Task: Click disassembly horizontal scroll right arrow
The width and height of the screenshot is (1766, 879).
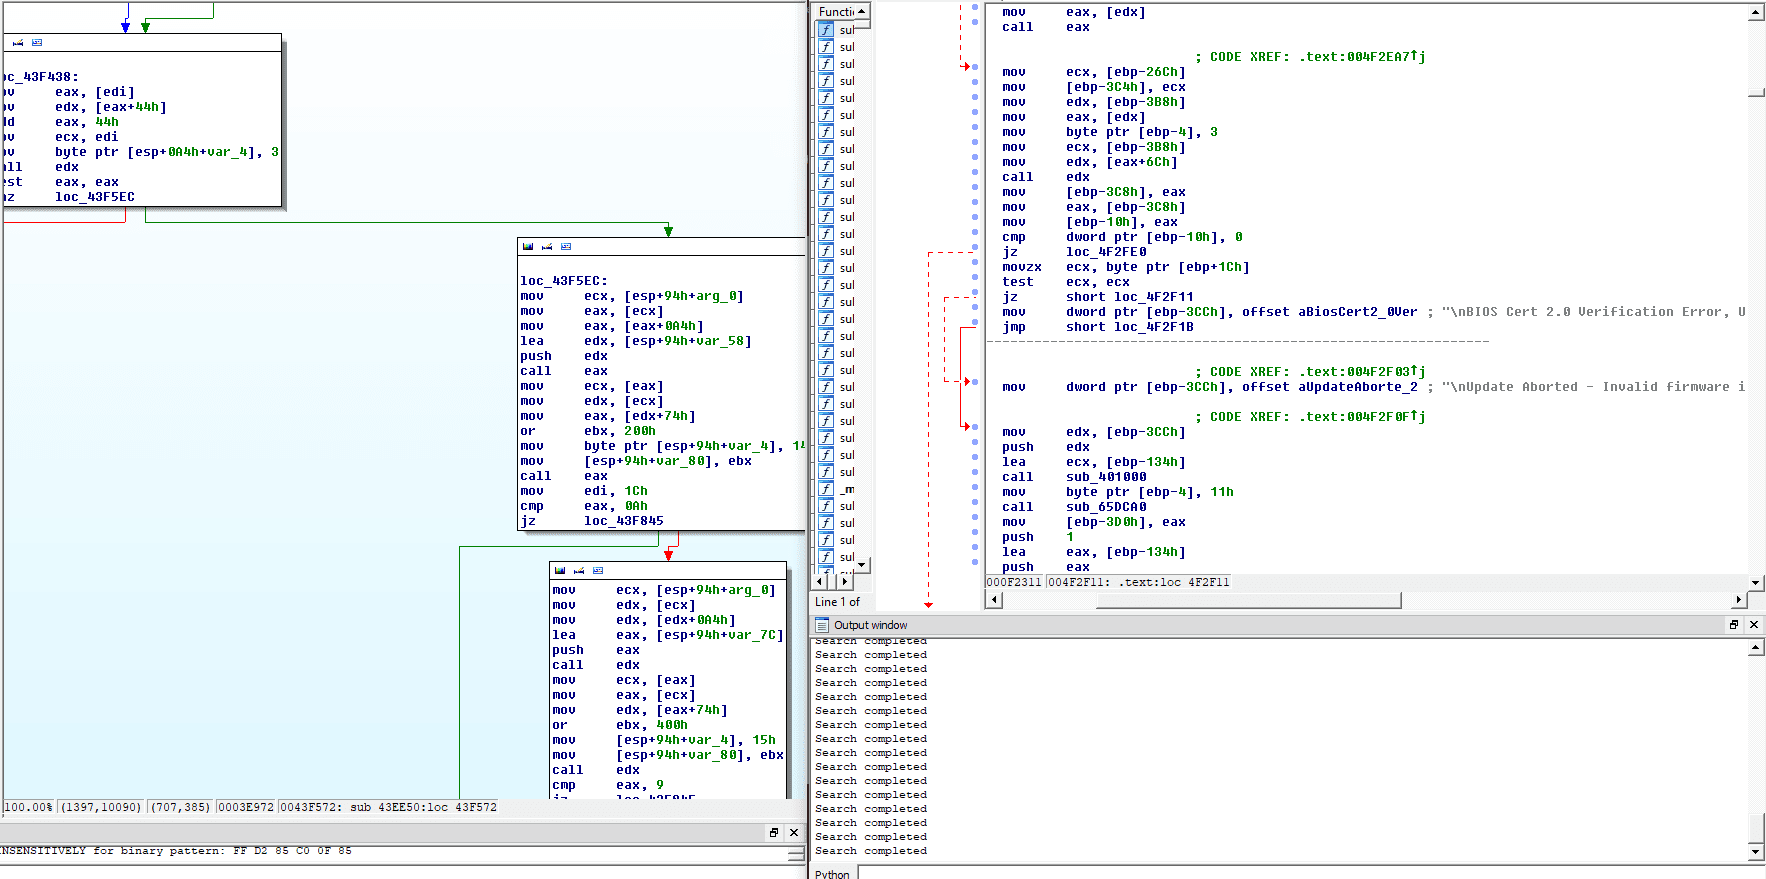Action: click(1739, 600)
